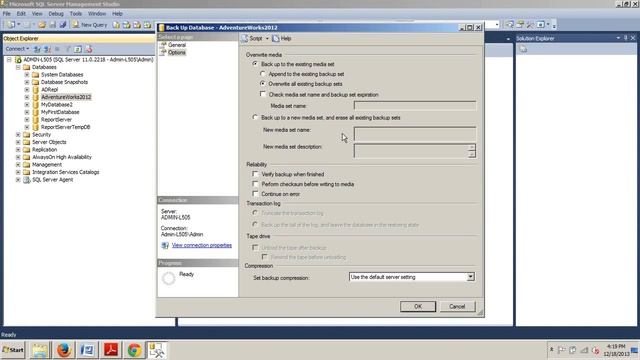Click the Cancel button
Screen dimensions: 640x360
tap(457, 307)
